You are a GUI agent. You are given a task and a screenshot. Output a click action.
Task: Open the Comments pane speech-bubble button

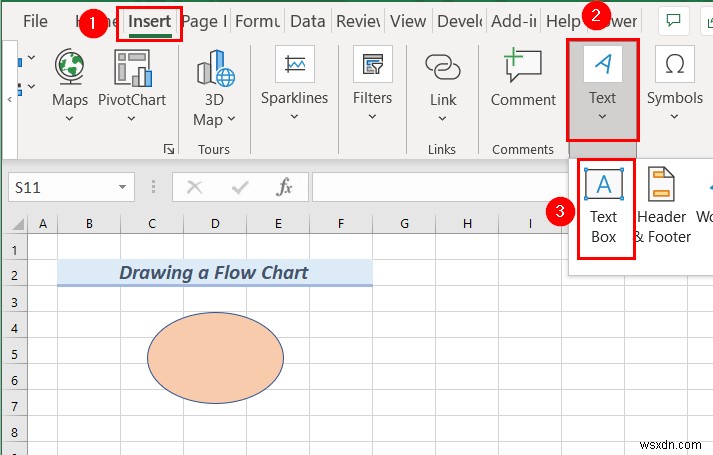coord(673,21)
